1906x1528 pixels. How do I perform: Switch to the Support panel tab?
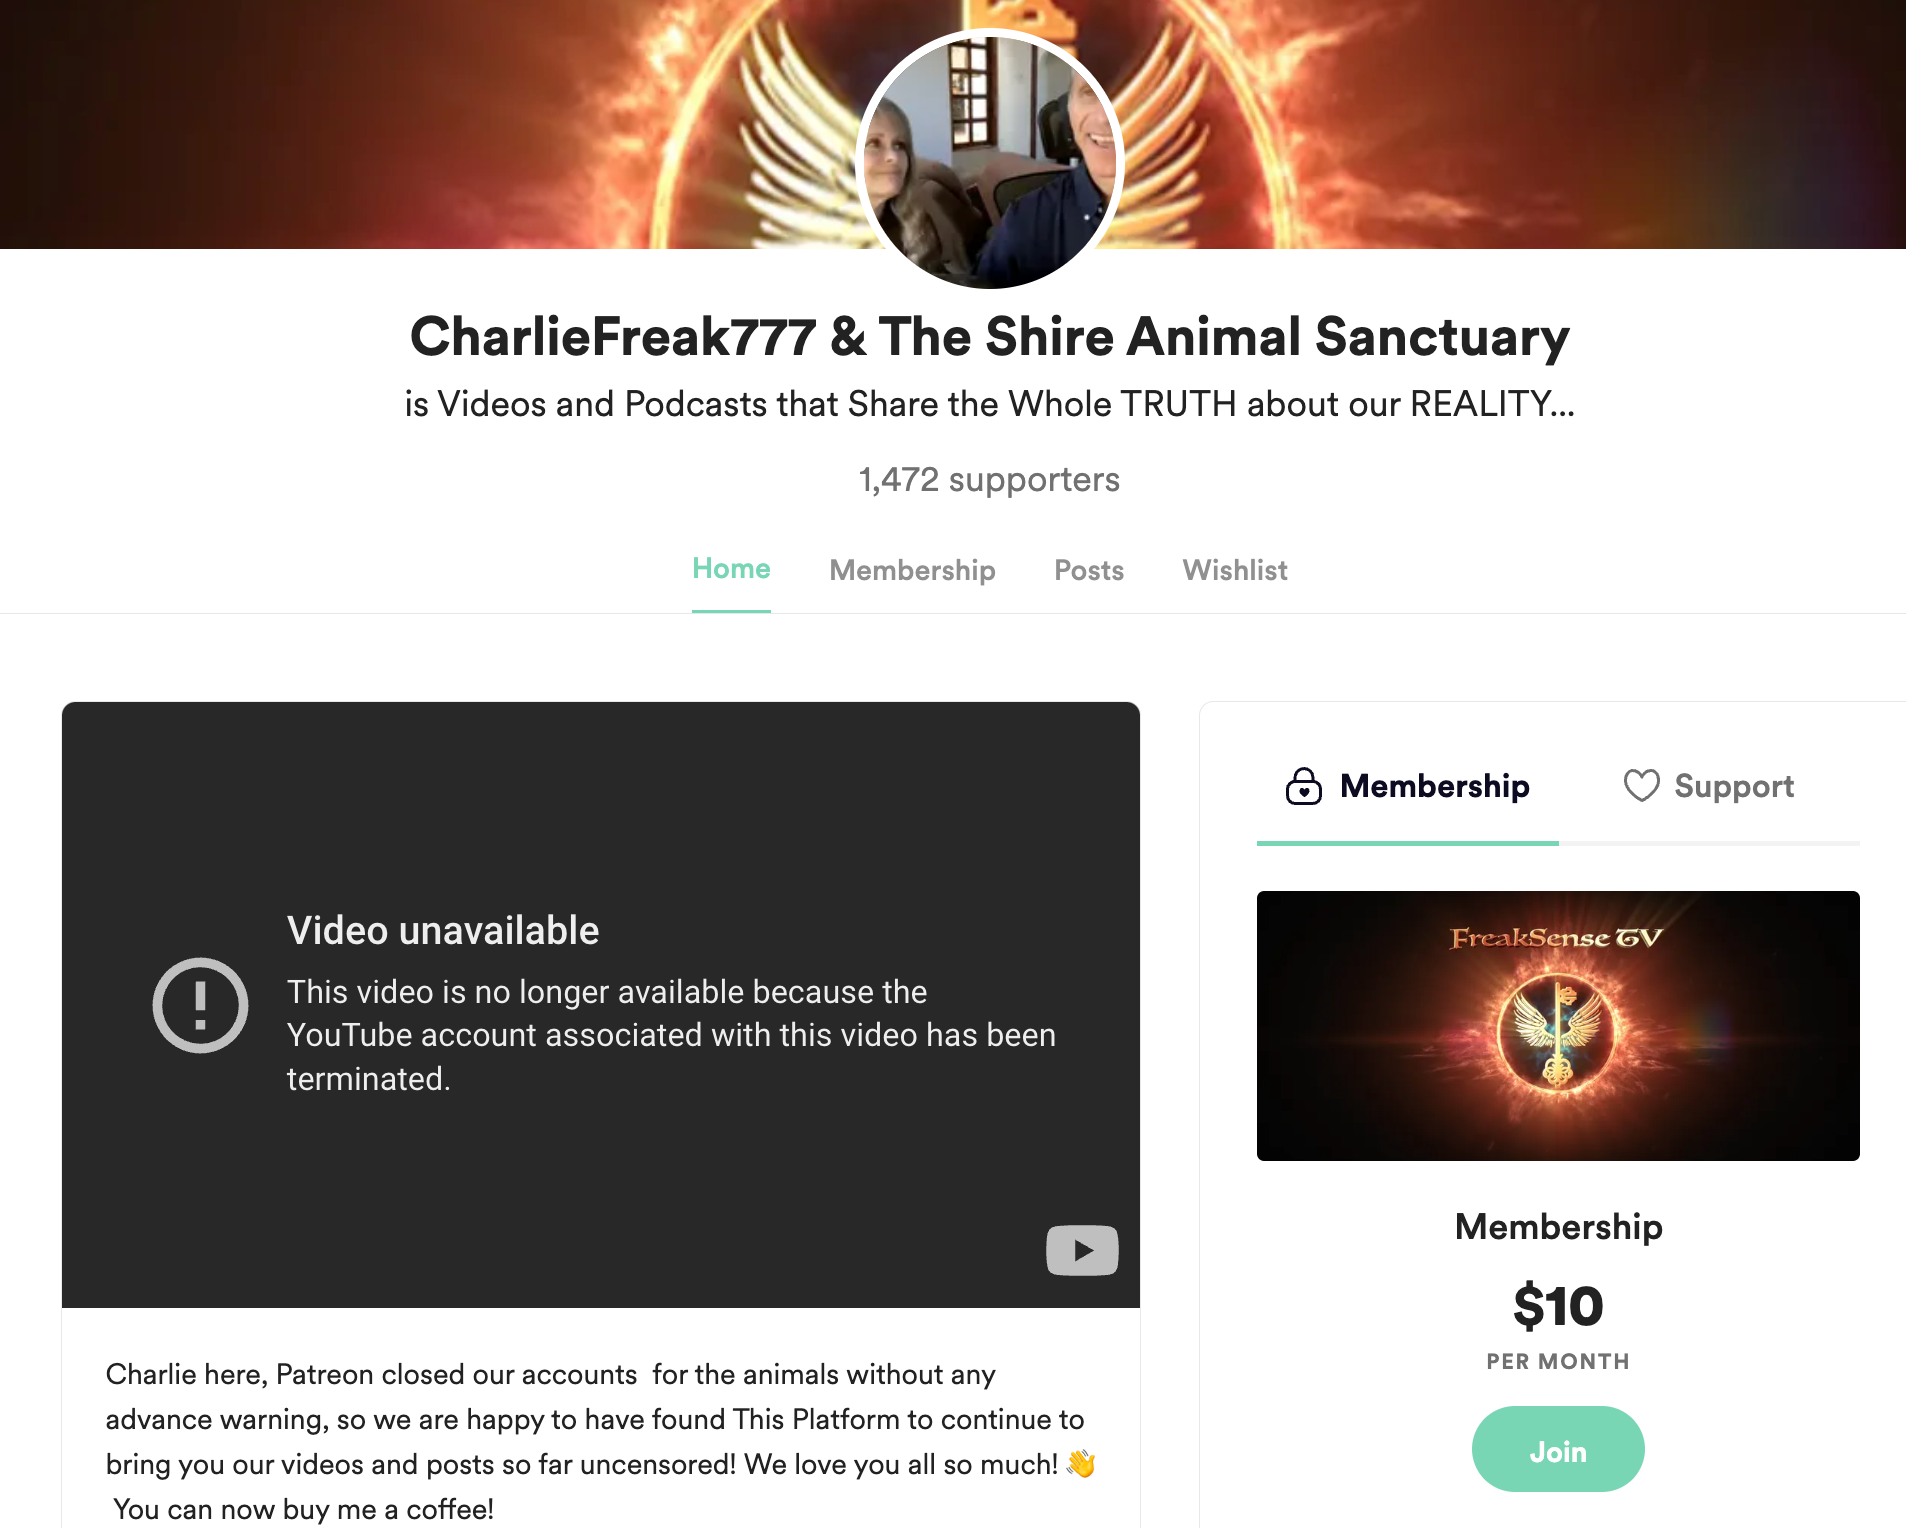click(1709, 786)
